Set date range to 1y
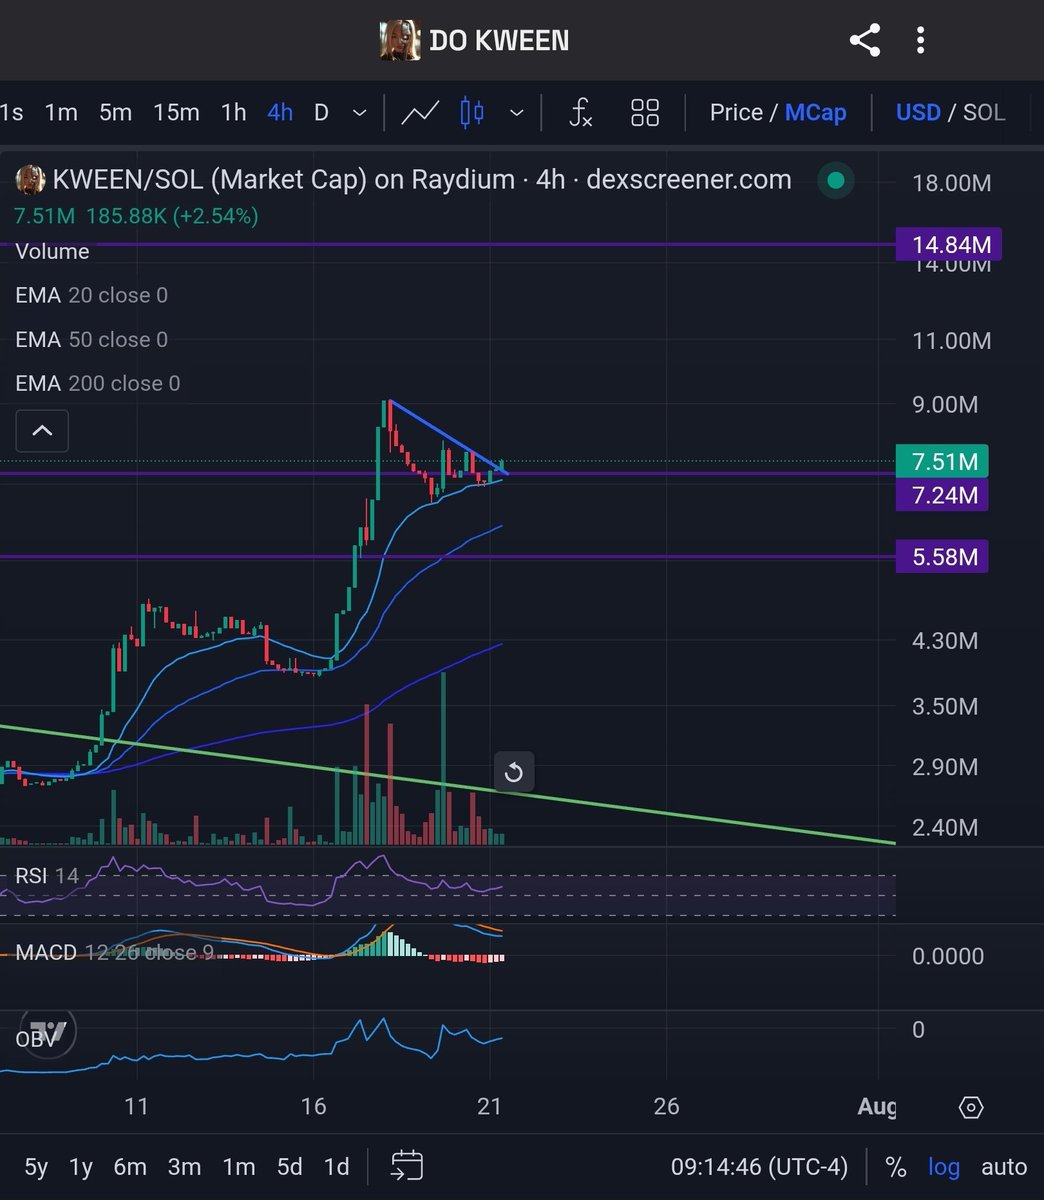The height and width of the screenshot is (1200, 1044). [81, 1167]
